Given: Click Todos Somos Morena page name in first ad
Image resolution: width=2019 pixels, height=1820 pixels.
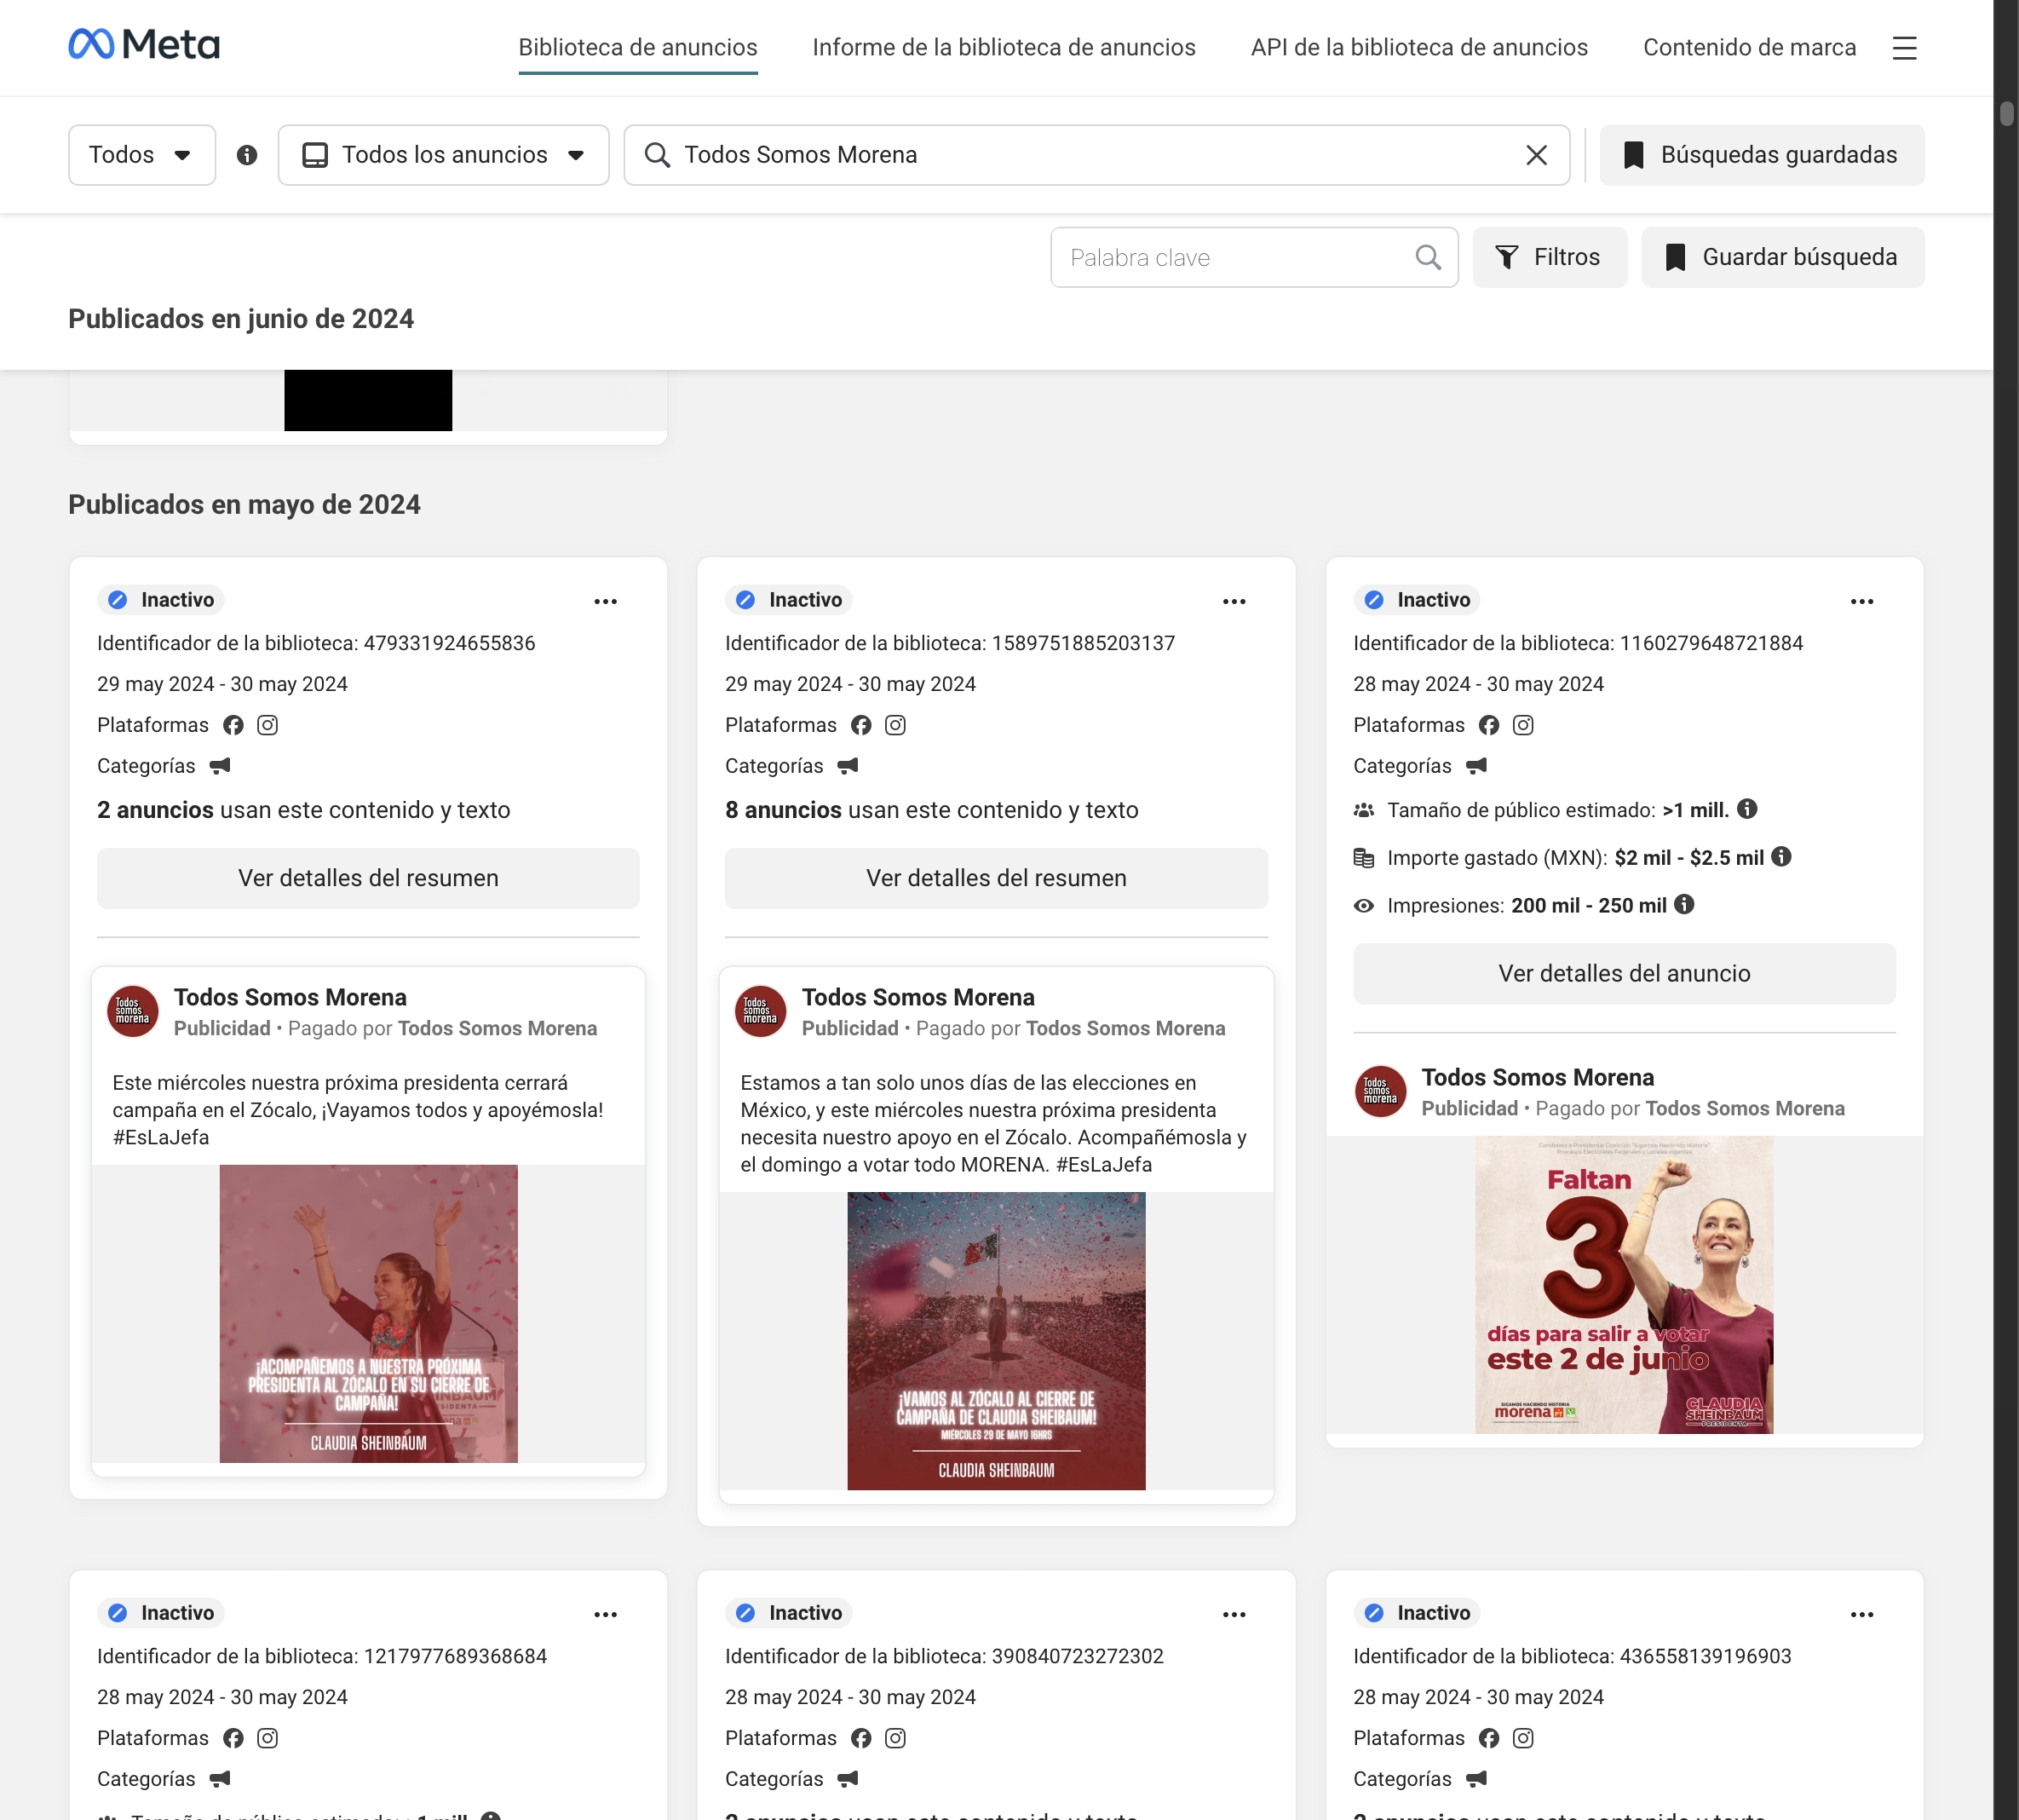Looking at the screenshot, I should point(290,997).
